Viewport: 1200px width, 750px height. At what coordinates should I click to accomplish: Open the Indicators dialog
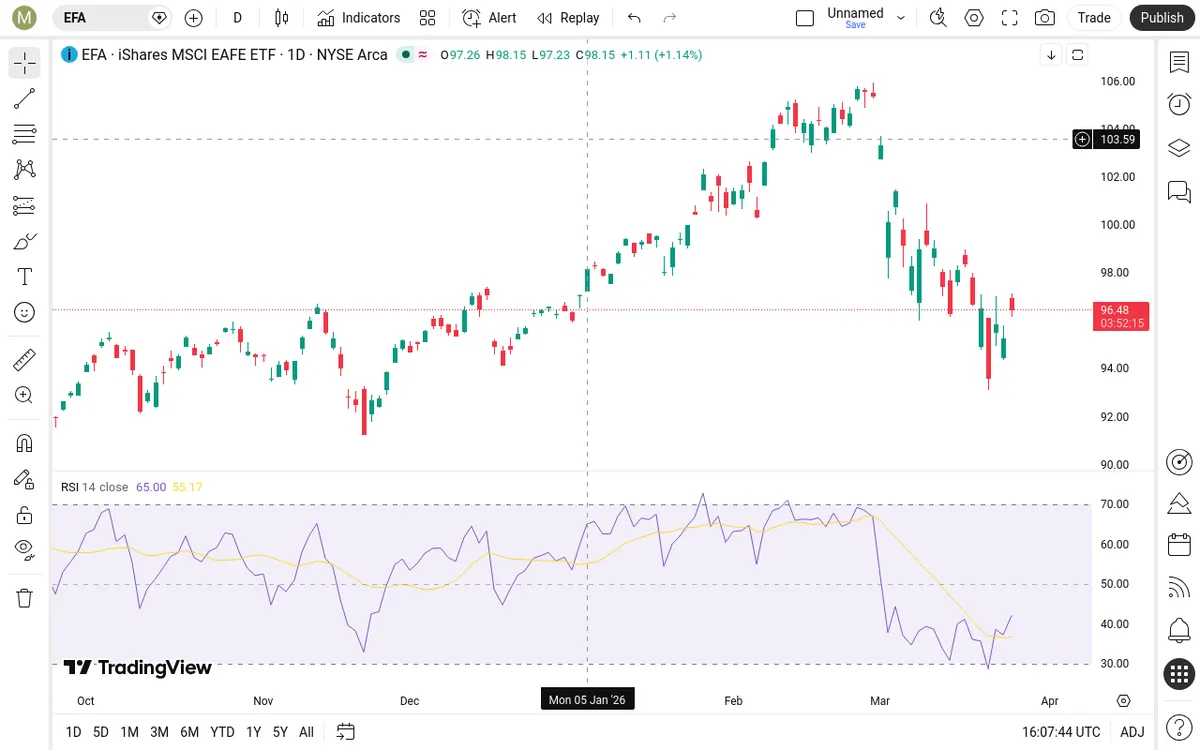pyautogui.click(x=359, y=18)
